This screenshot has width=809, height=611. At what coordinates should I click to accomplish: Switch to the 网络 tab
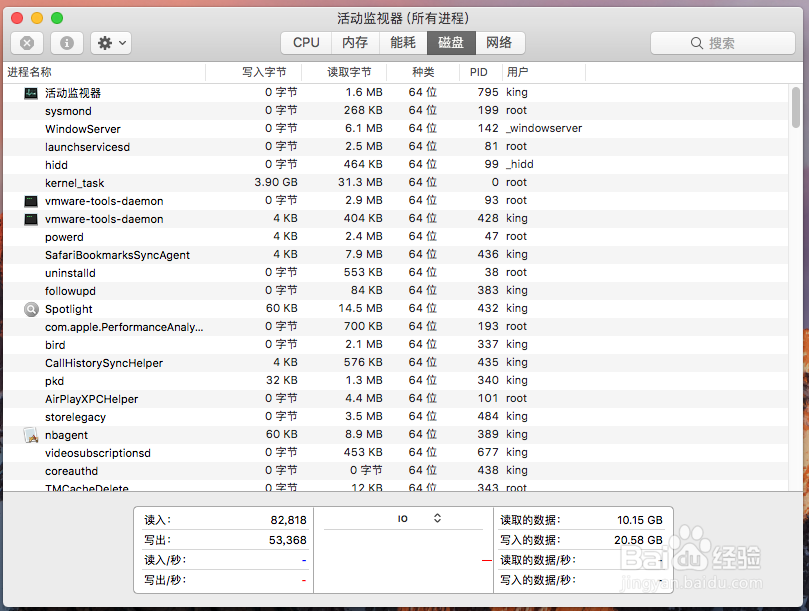[x=499, y=43]
